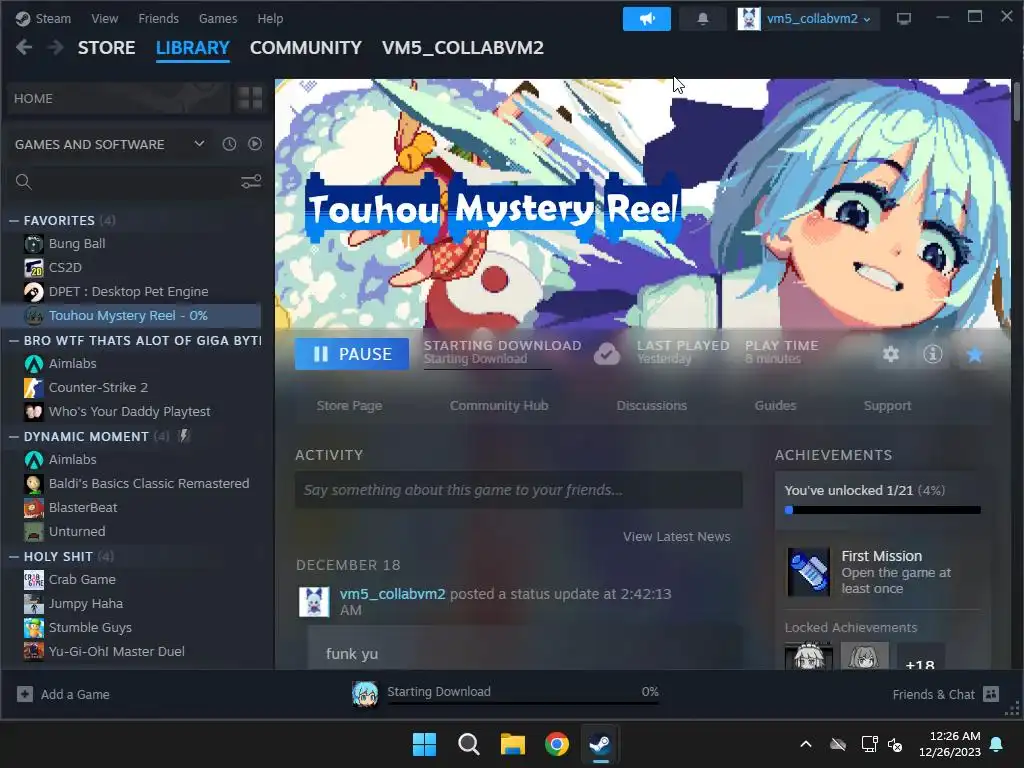Click the bottom download progress bar
1024x768 pixels.
click(523, 703)
